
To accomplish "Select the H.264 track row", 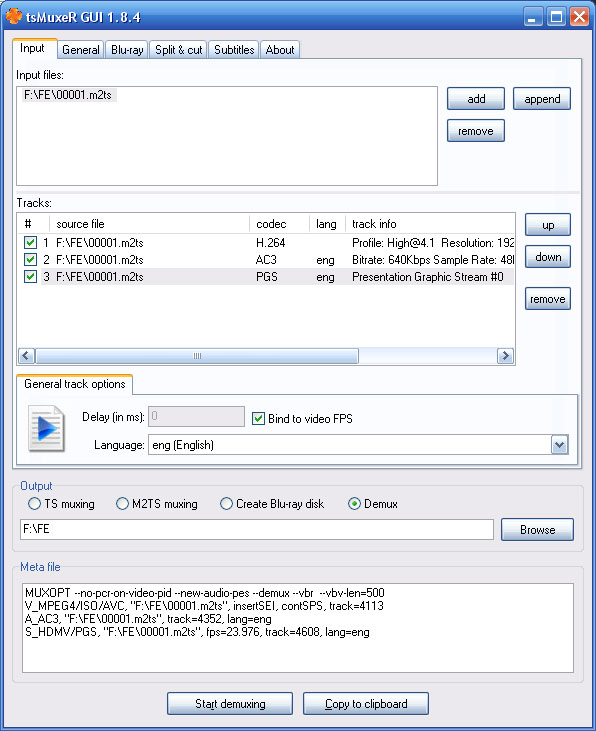I will [266, 242].
